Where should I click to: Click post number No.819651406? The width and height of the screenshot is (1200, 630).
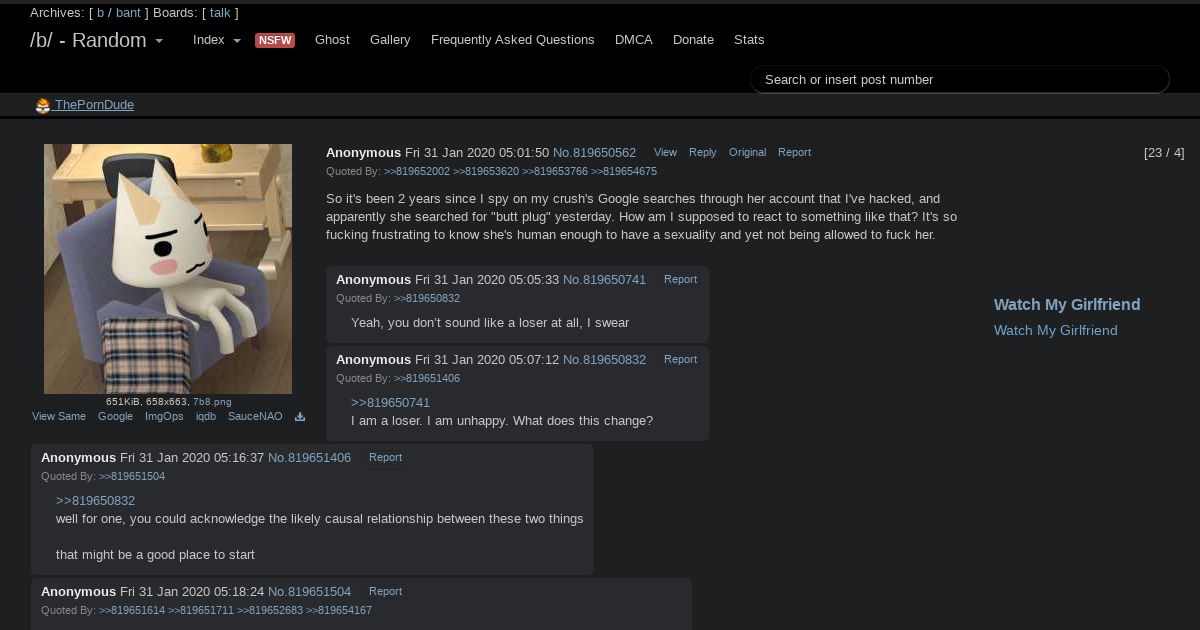point(309,458)
